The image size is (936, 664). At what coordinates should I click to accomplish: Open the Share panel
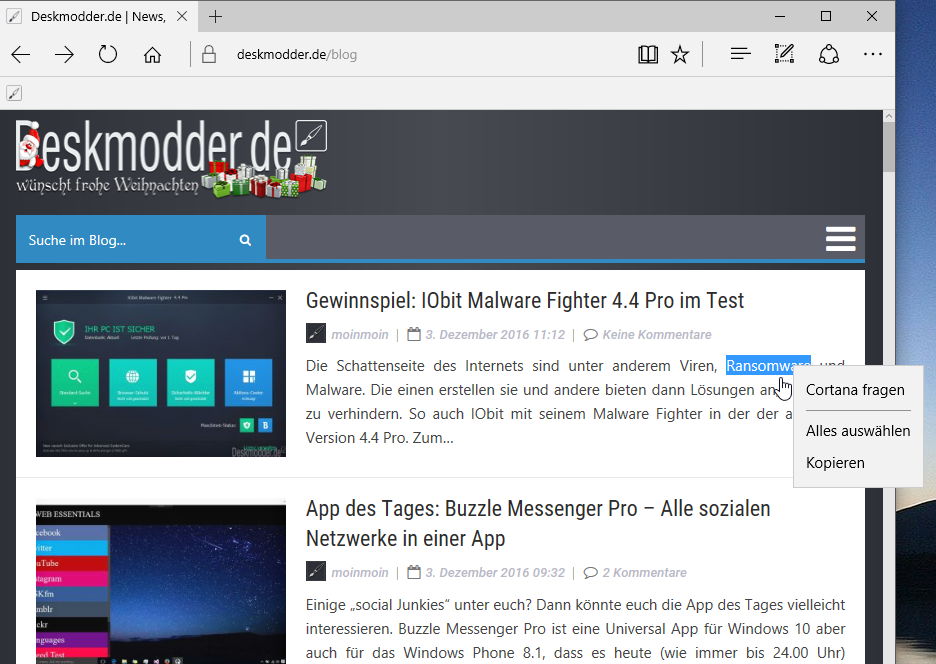coord(829,54)
